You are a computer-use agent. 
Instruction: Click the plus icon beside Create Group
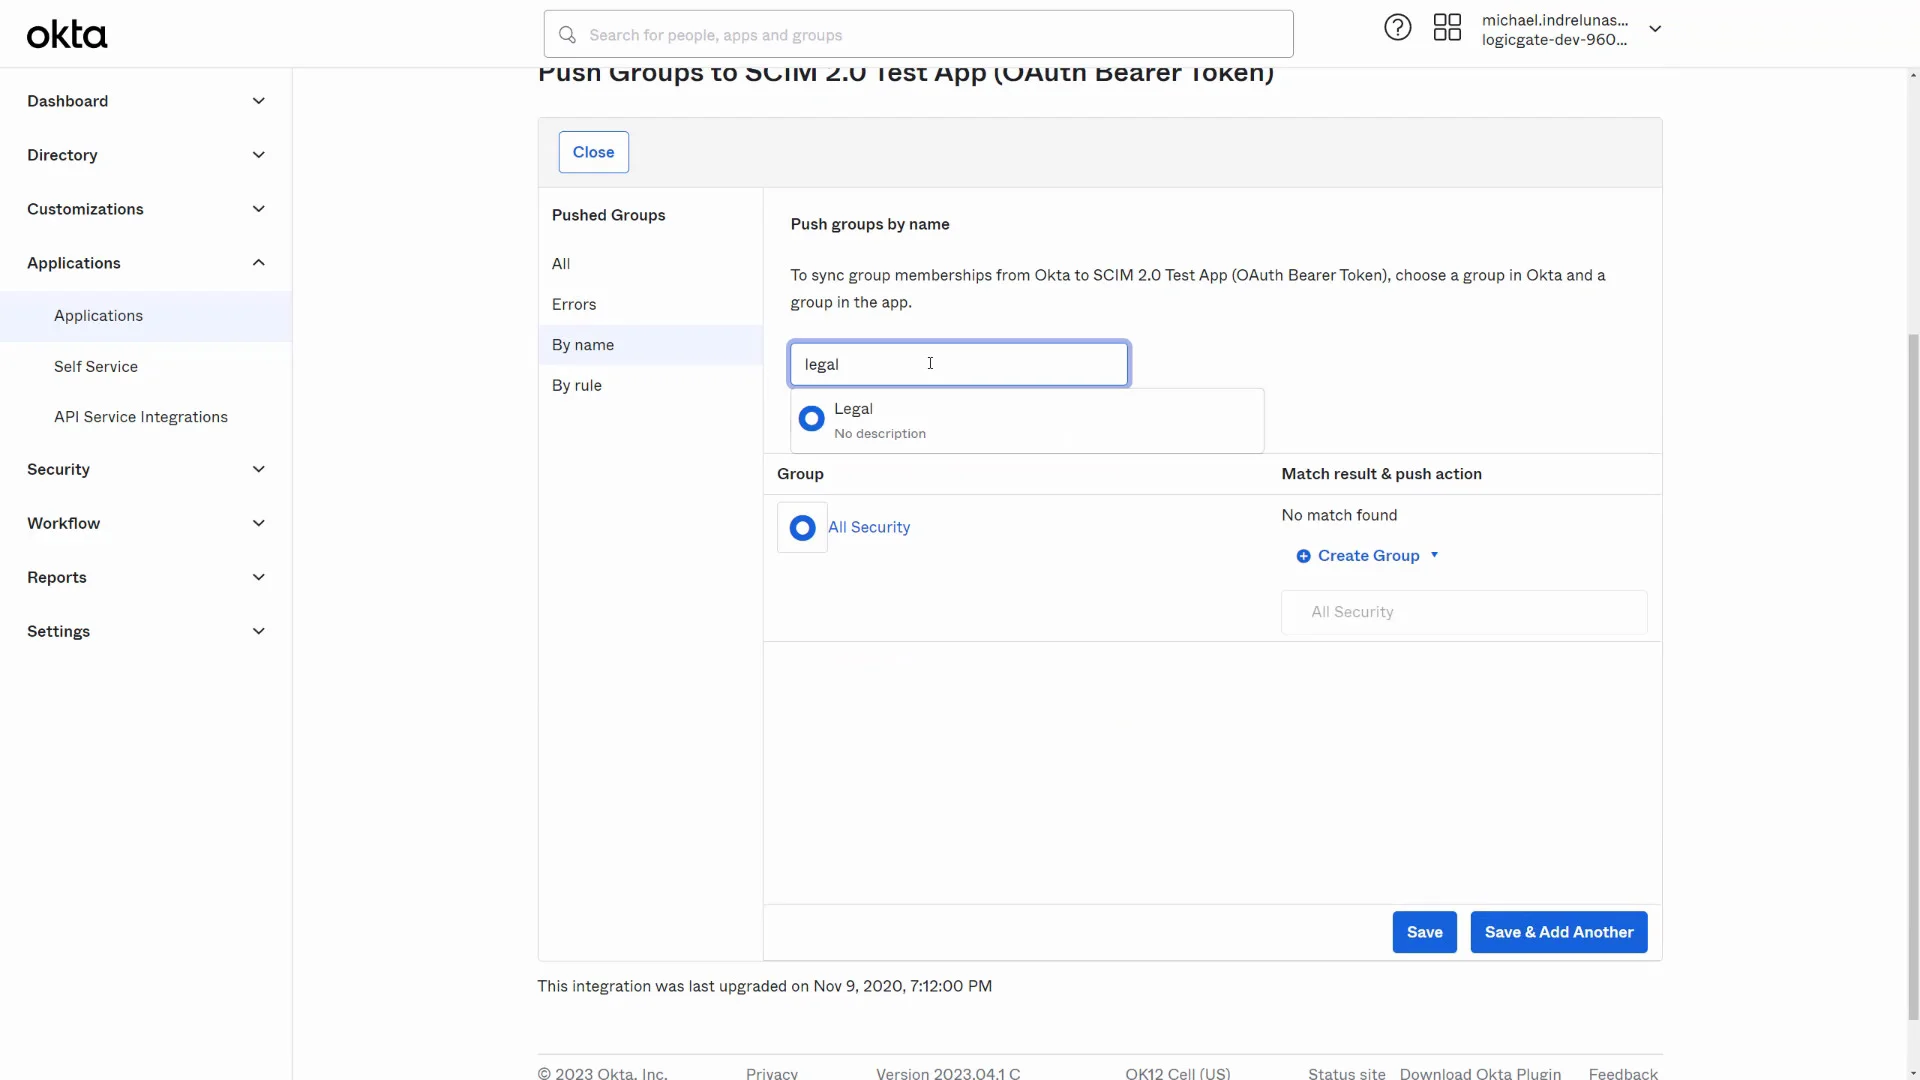click(x=1303, y=556)
